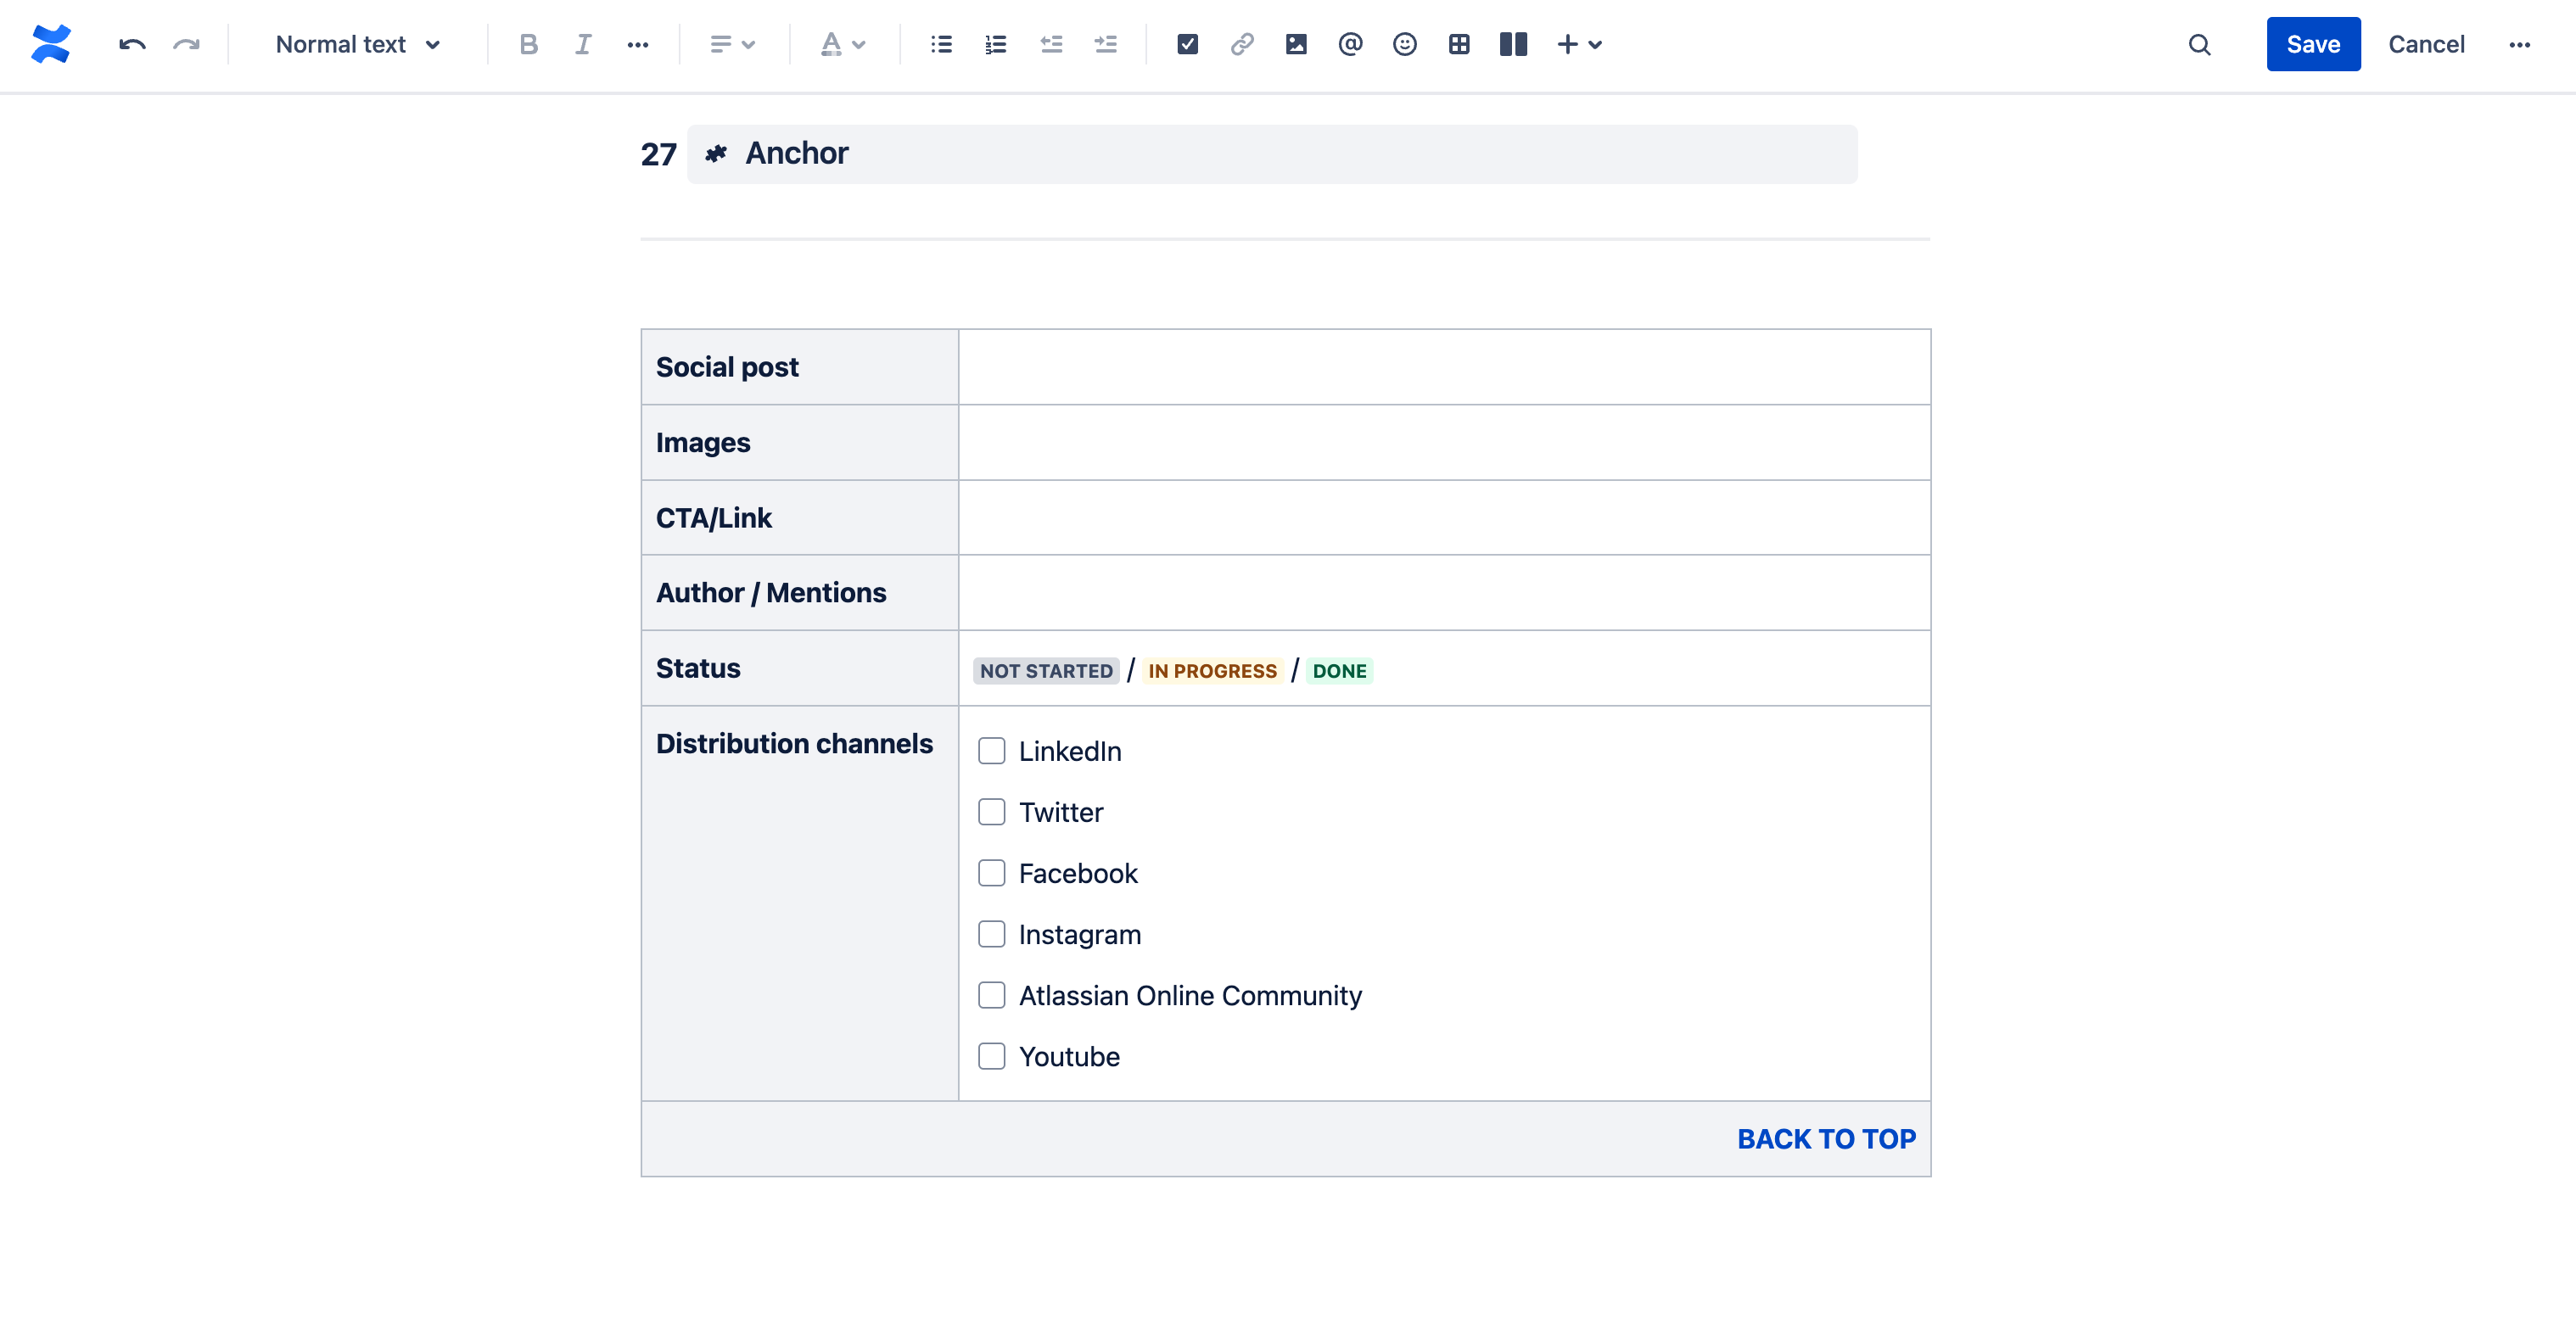Indent the current line
The width and height of the screenshot is (2576, 1325).
1105,44
